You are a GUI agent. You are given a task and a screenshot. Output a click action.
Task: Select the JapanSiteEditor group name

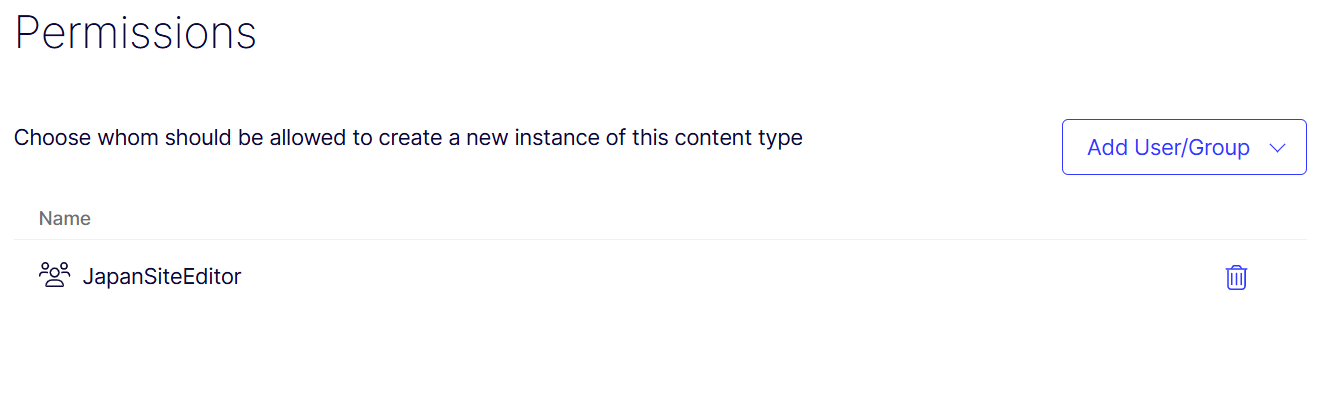(x=162, y=276)
